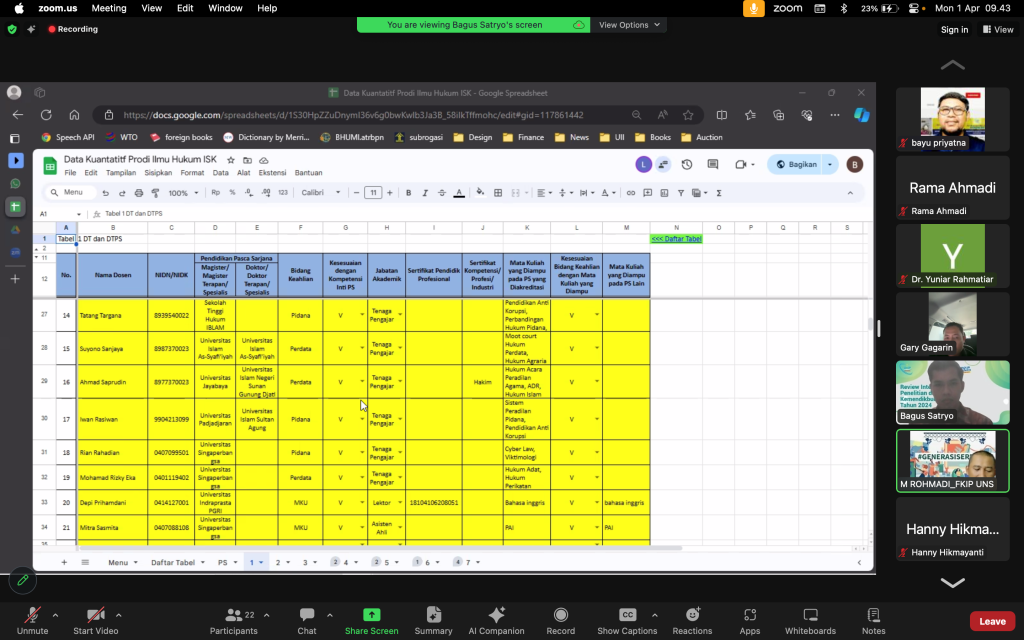Viewport: 1024px width, 640px height.
Task: Click the <<< Daftar Tabel link
Action: [x=676, y=239]
